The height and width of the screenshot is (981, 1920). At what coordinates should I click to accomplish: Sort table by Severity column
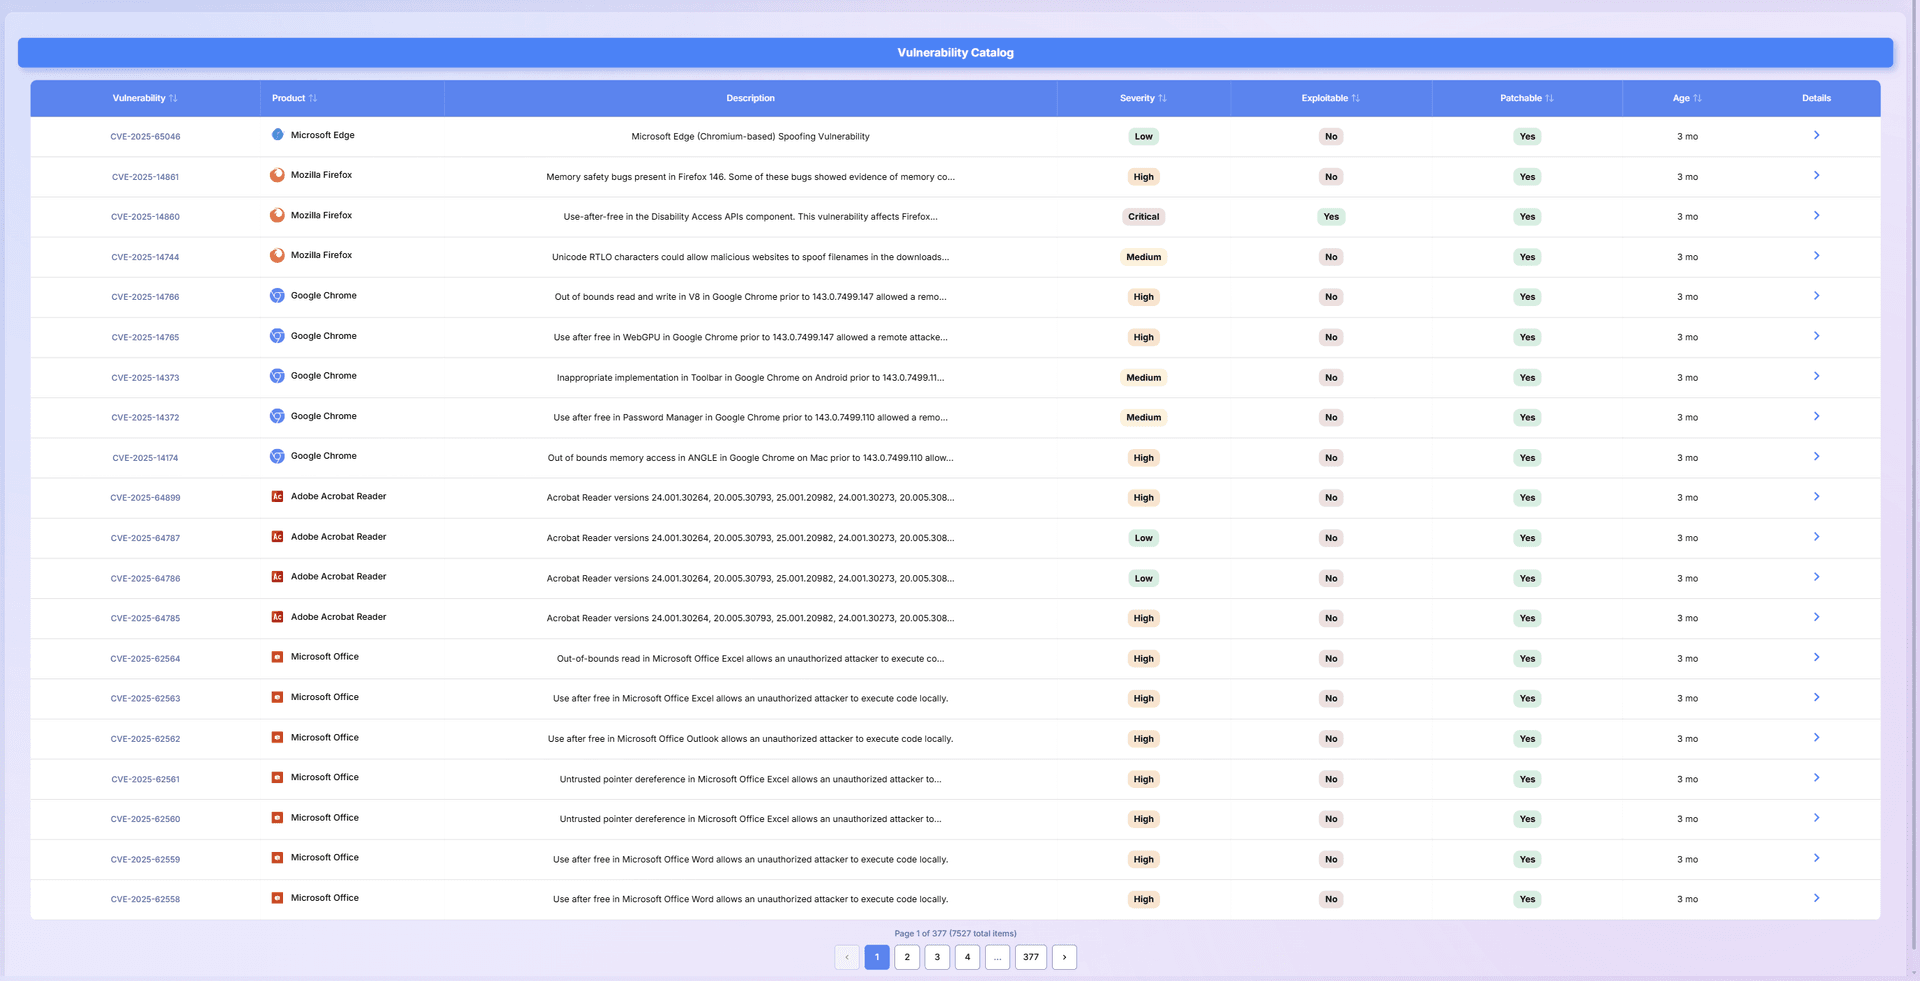coord(1143,98)
